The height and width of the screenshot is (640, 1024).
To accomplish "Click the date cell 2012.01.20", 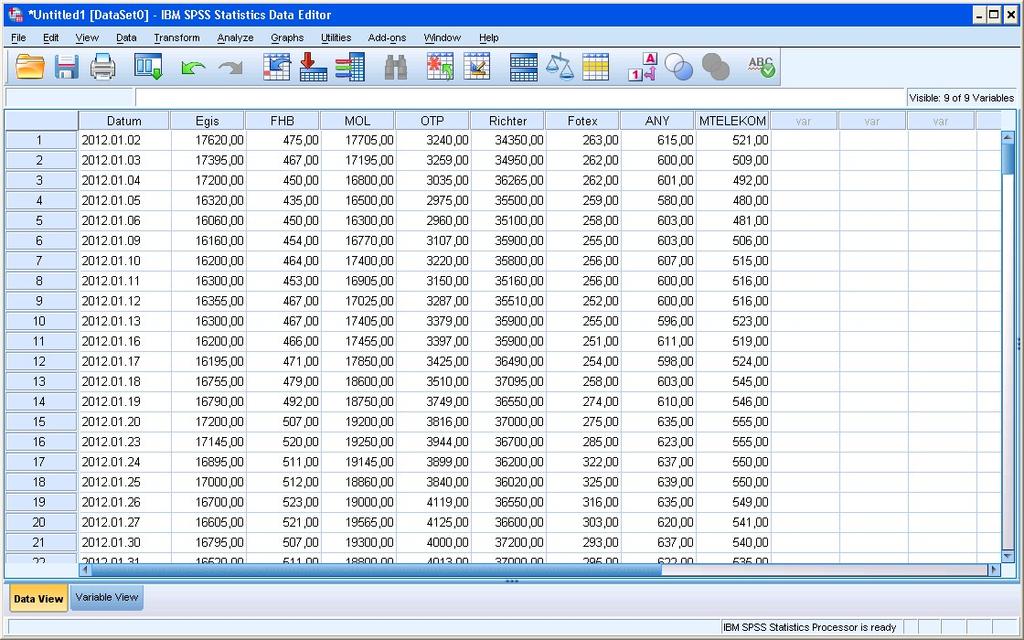I will coord(125,422).
